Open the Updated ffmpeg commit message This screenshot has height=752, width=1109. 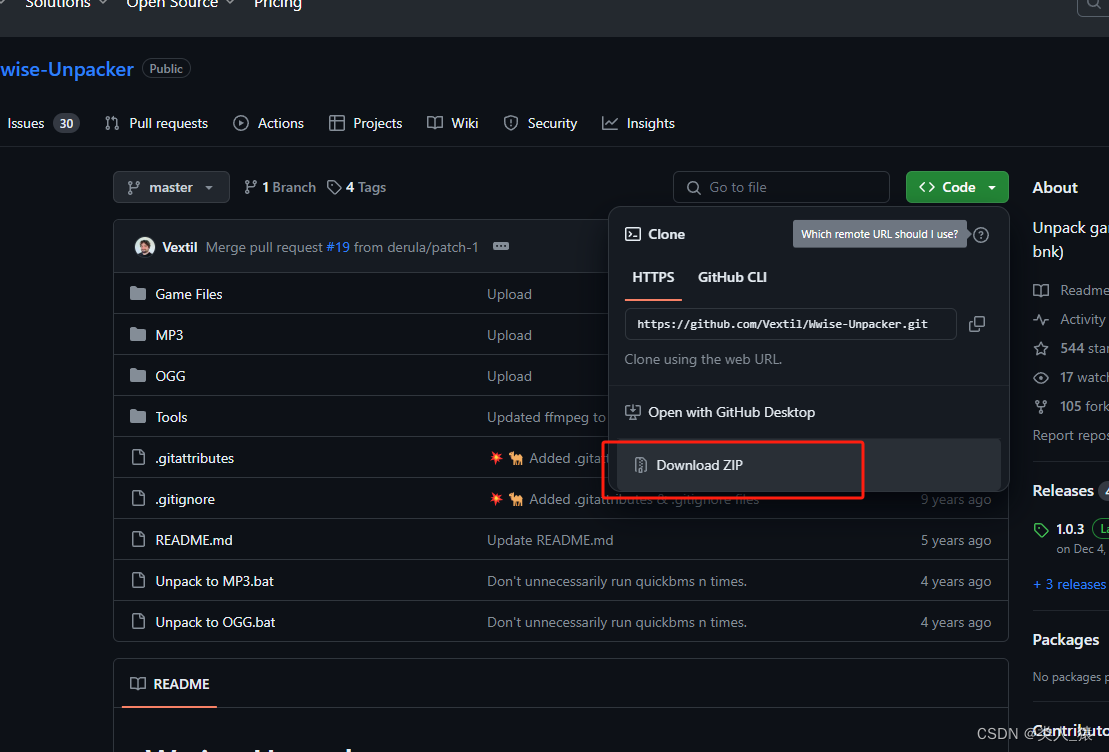[x=546, y=417]
